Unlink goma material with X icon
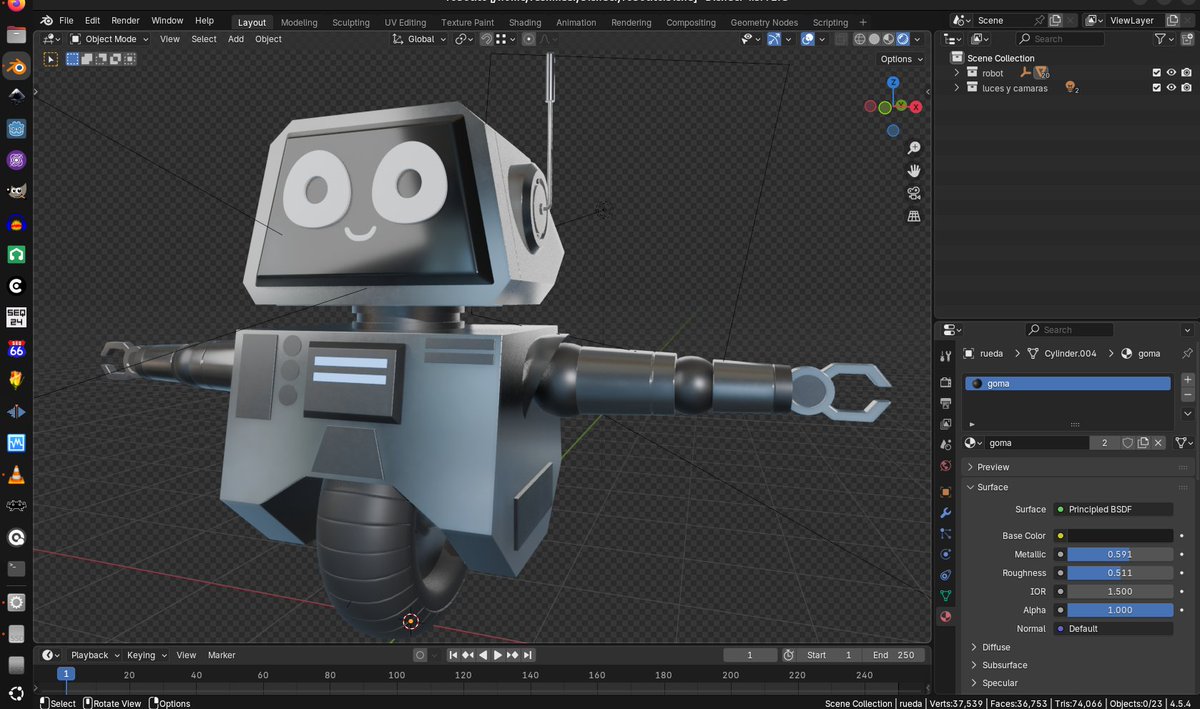 (x=1159, y=443)
